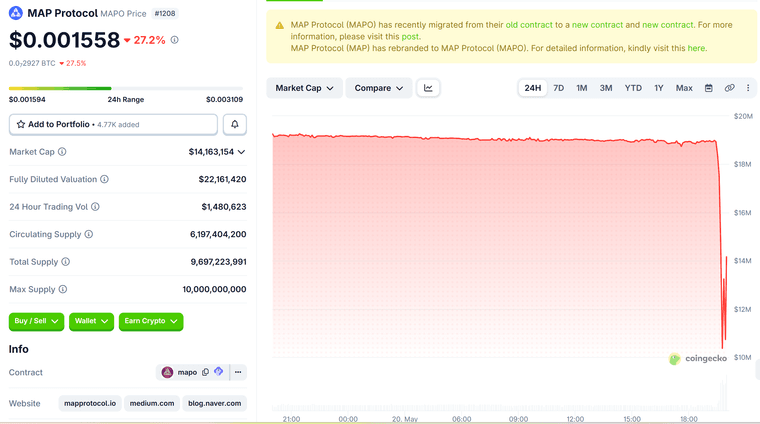
Task: Open the Wallet dropdown
Action: coord(91,321)
